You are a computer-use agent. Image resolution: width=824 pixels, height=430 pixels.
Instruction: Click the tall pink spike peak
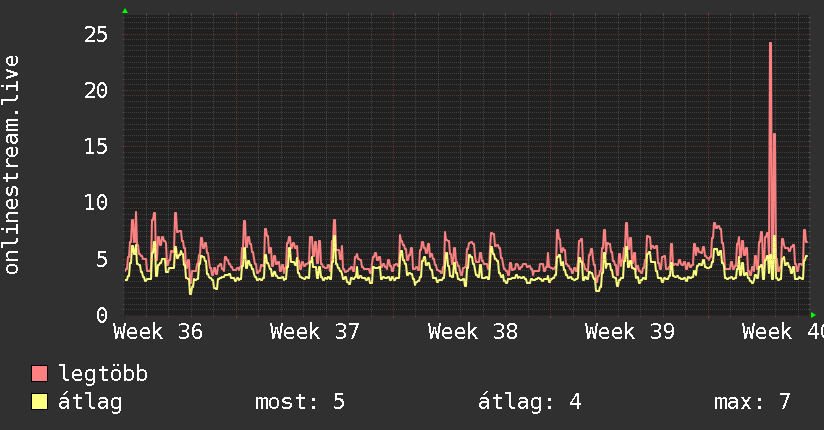770,44
